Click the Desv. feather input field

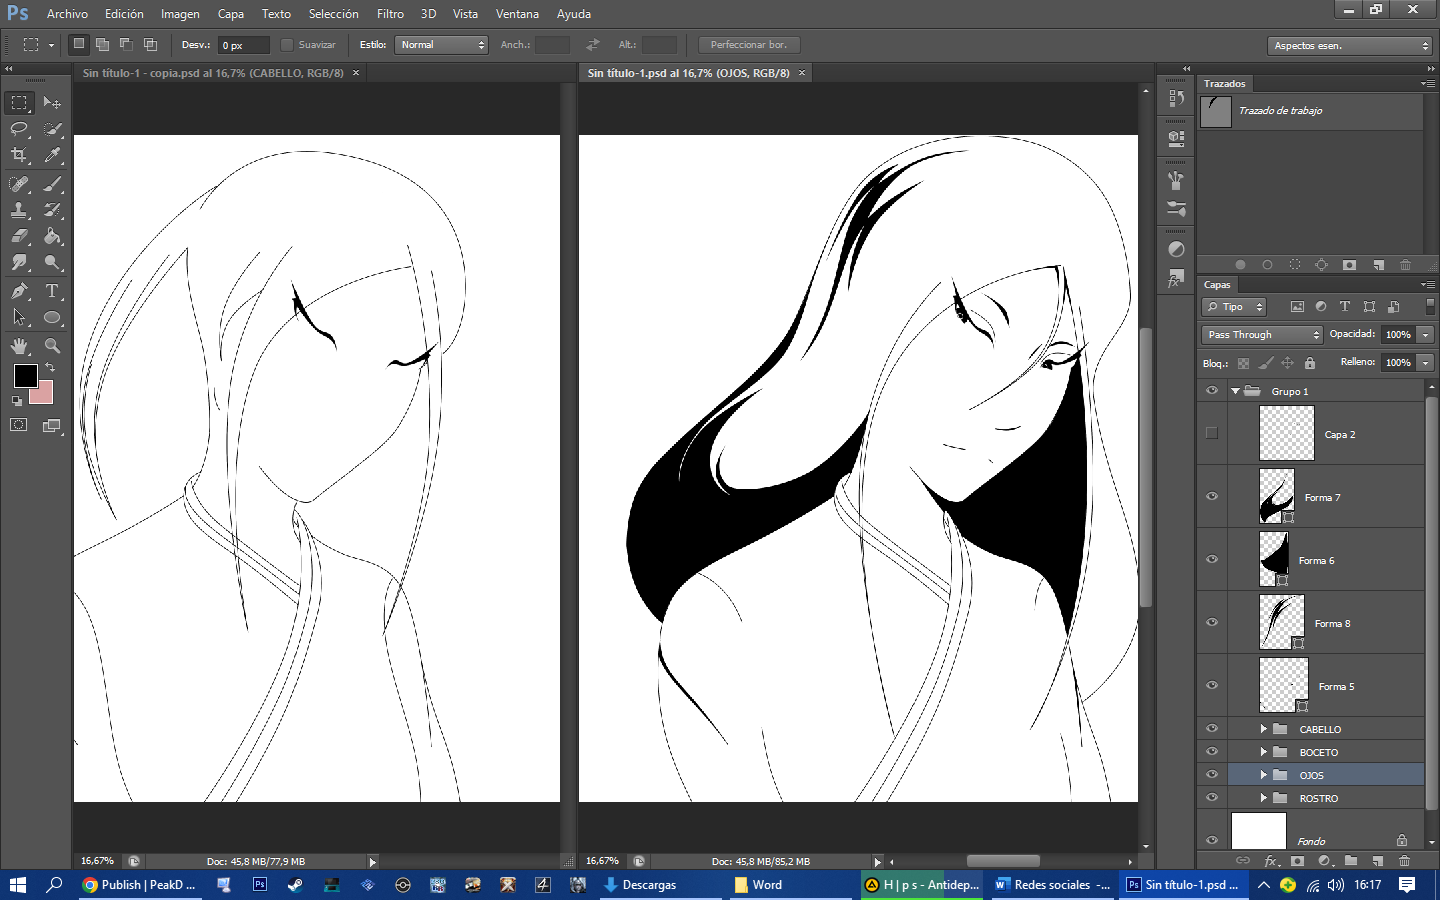[244, 45]
